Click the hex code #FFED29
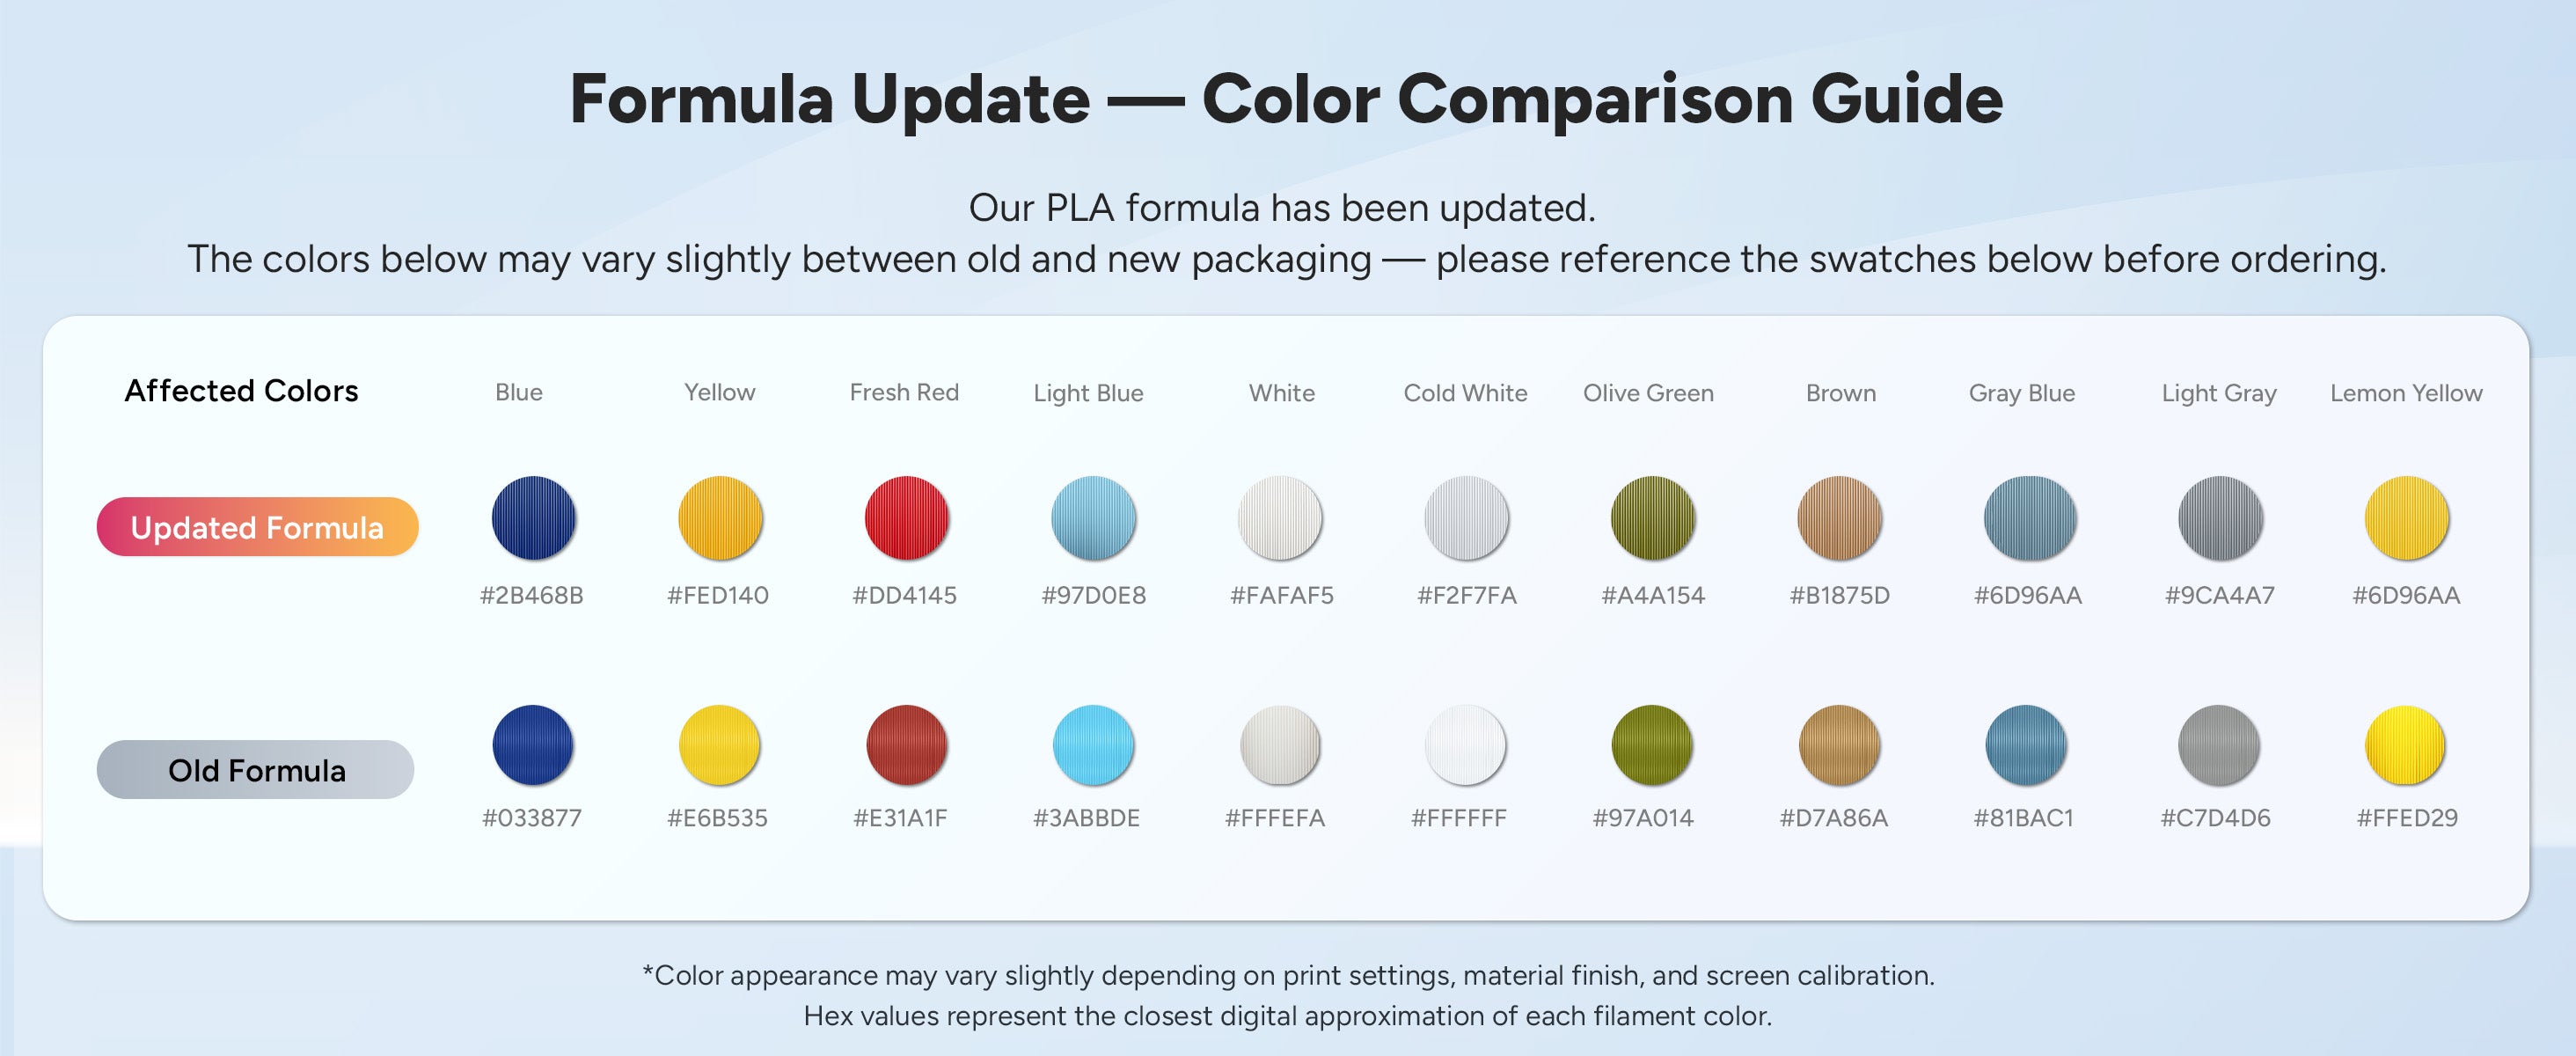The height and width of the screenshot is (1056, 2576). [x=2407, y=818]
